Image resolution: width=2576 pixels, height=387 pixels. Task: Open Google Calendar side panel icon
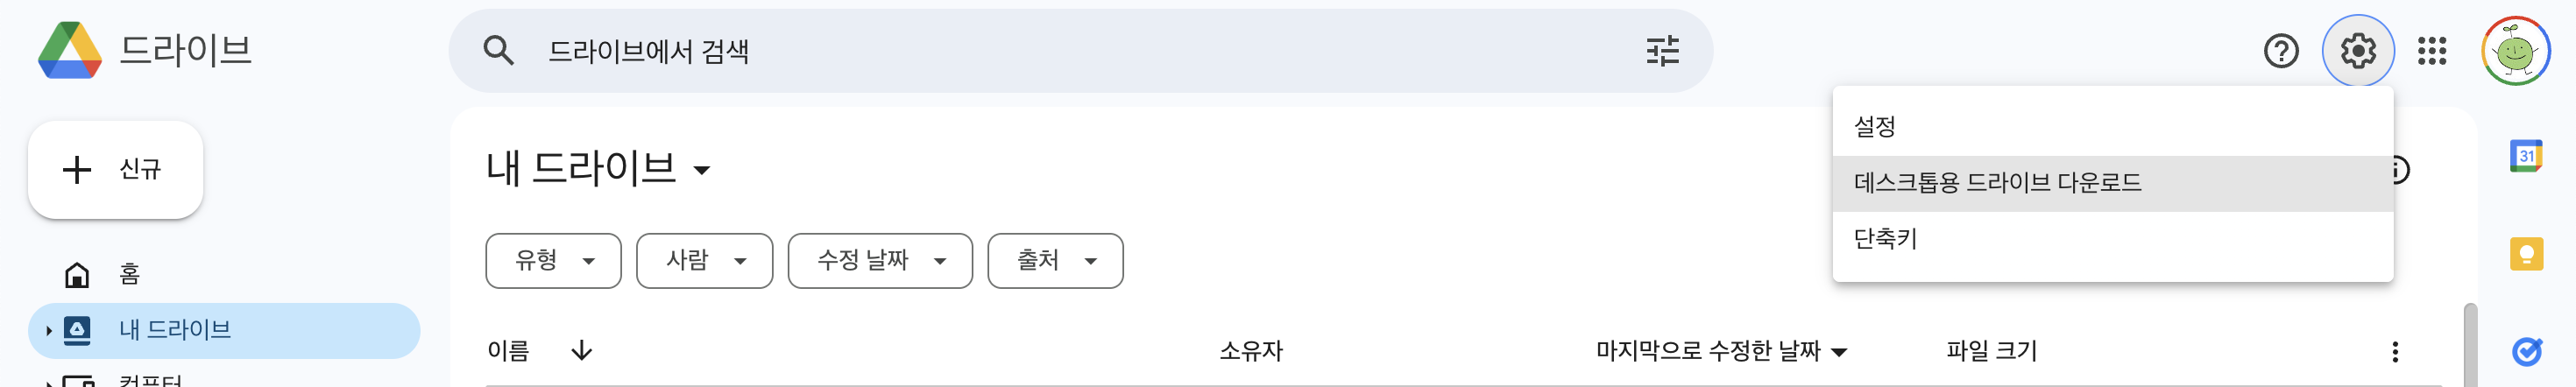[x=2526, y=155]
